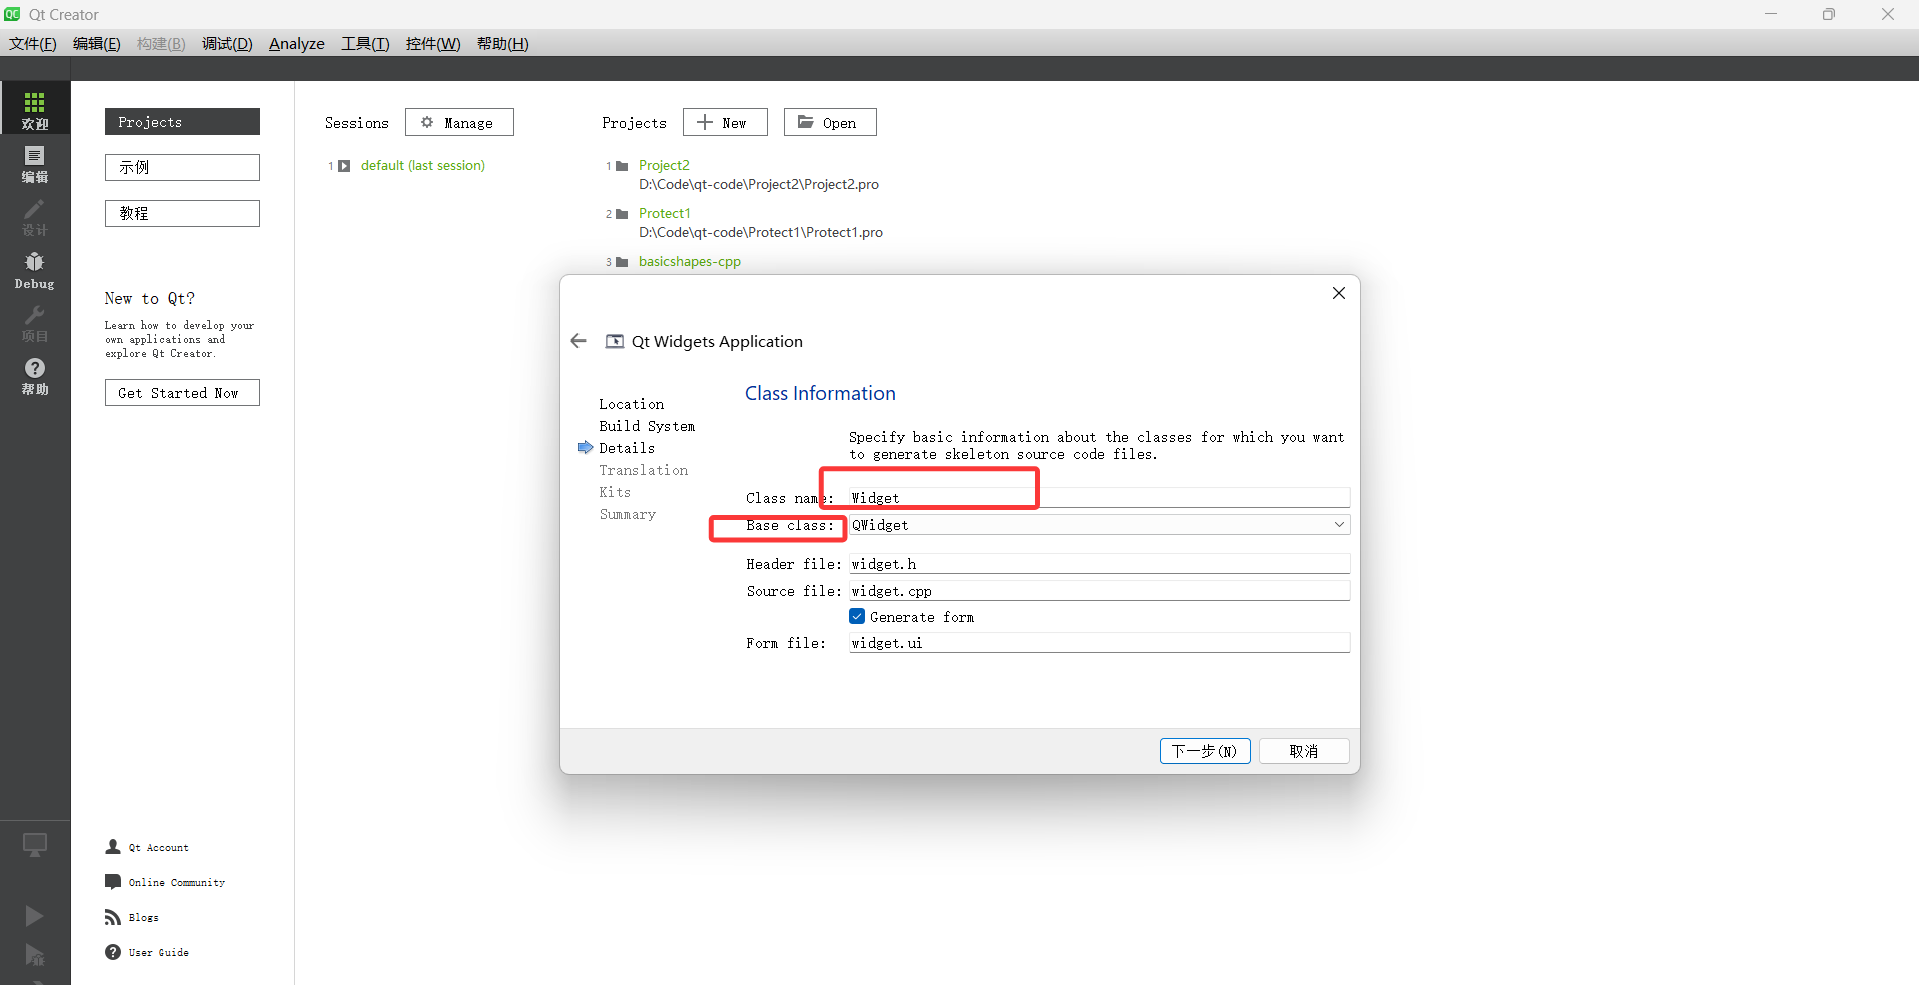Click the Online Community link
This screenshot has height=985, width=1919.
click(x=177, y=882)
